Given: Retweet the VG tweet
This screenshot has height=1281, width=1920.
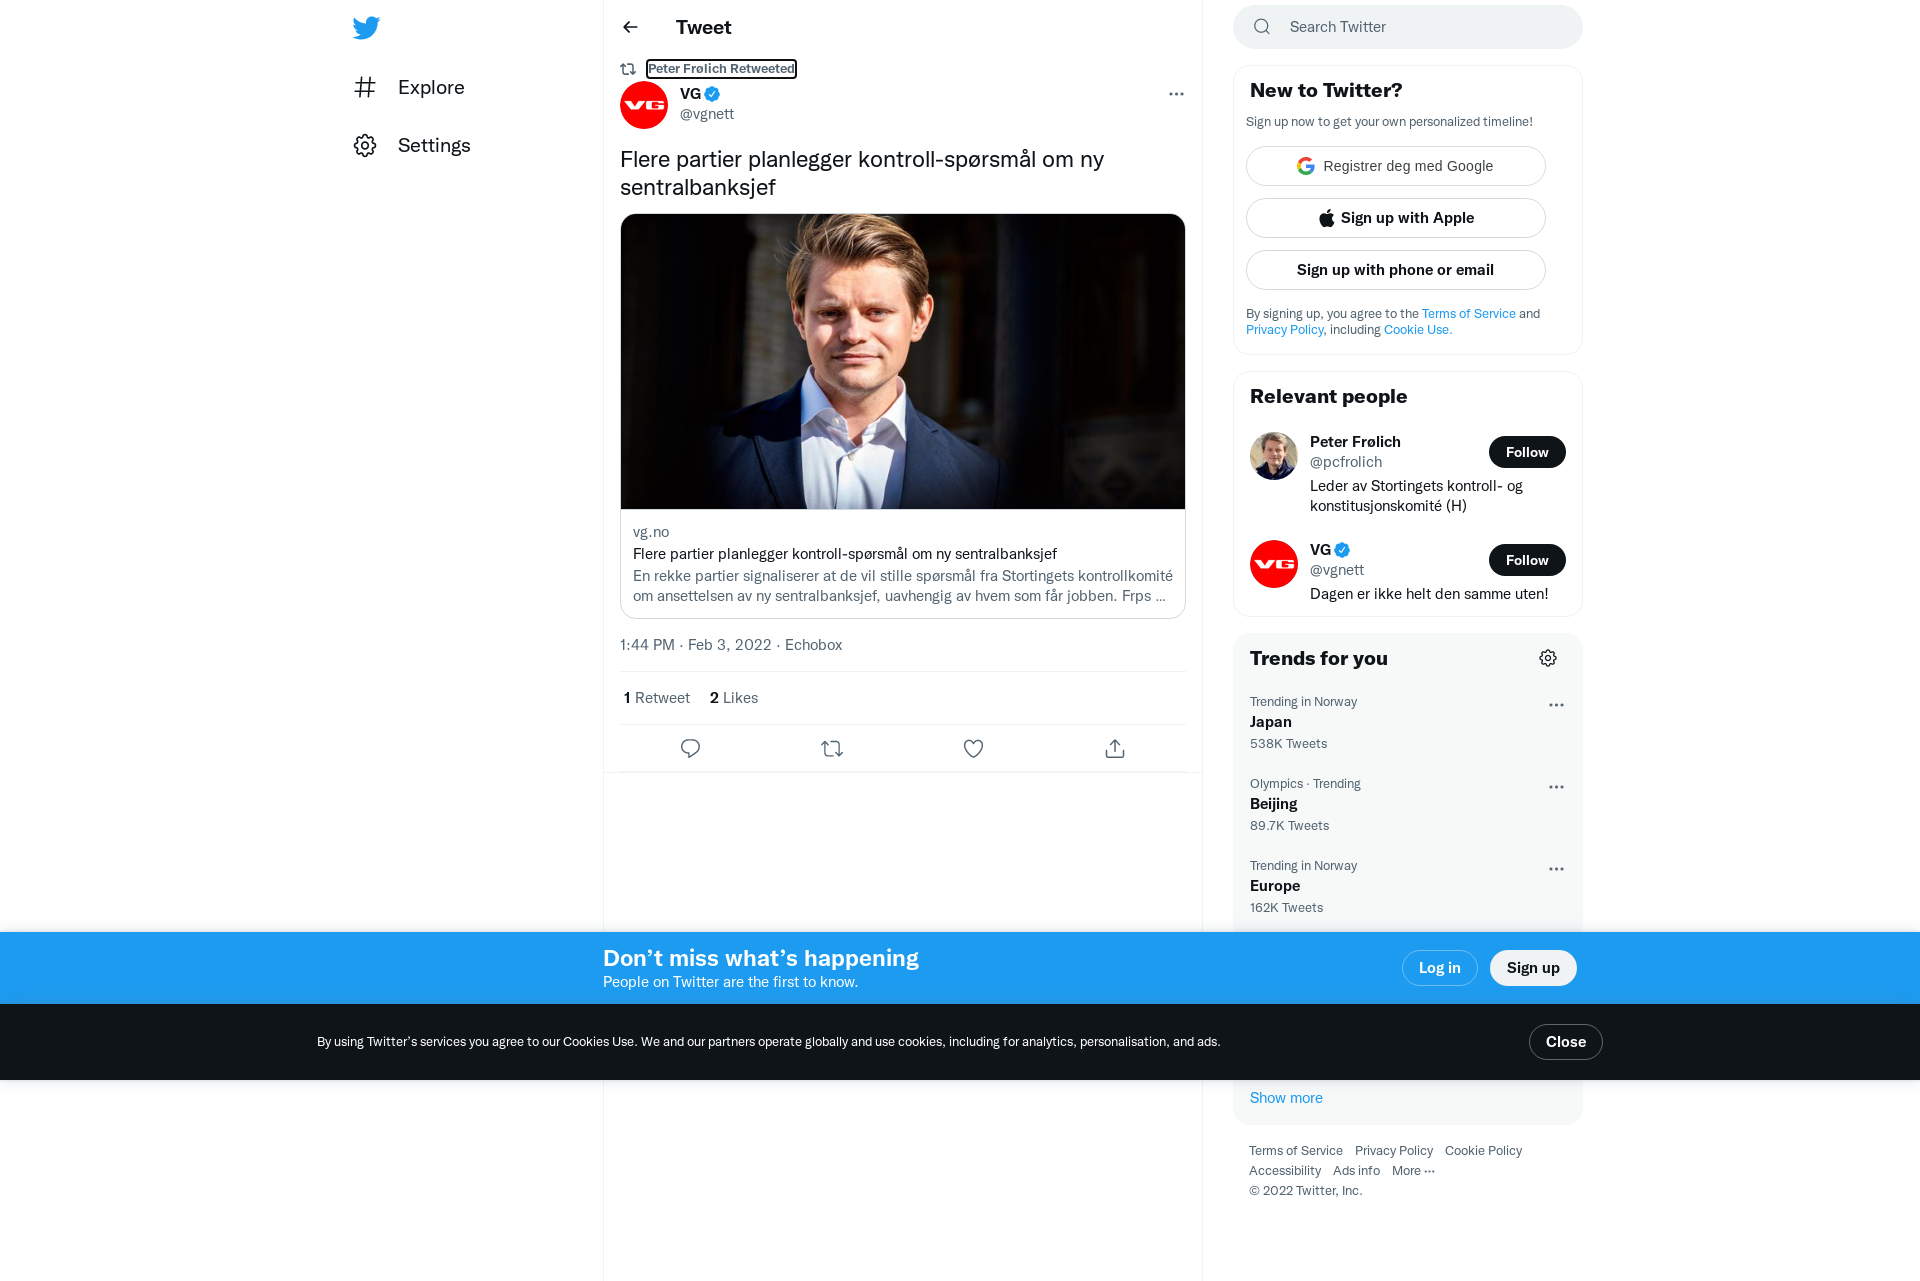Looking at the screenshot, I should click(x=832, y=749).
